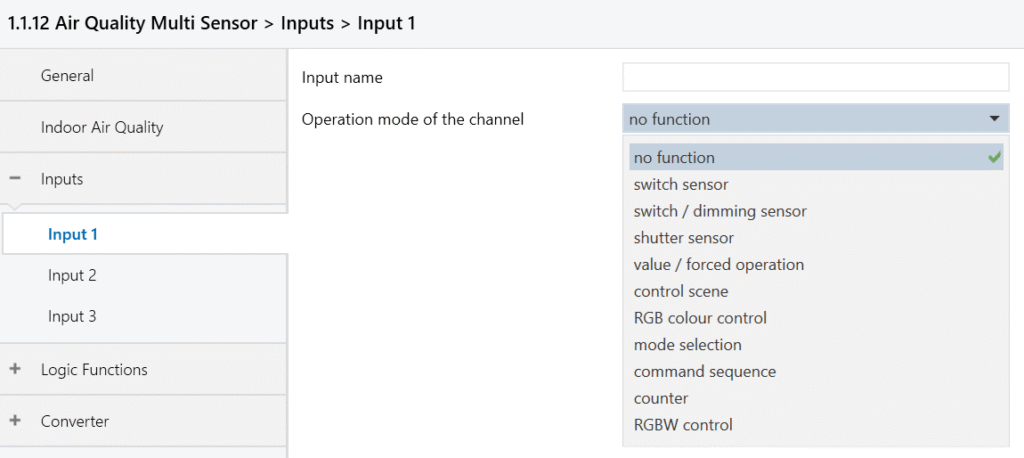Choose 'switch sensor' operation mode

(680, 184)
